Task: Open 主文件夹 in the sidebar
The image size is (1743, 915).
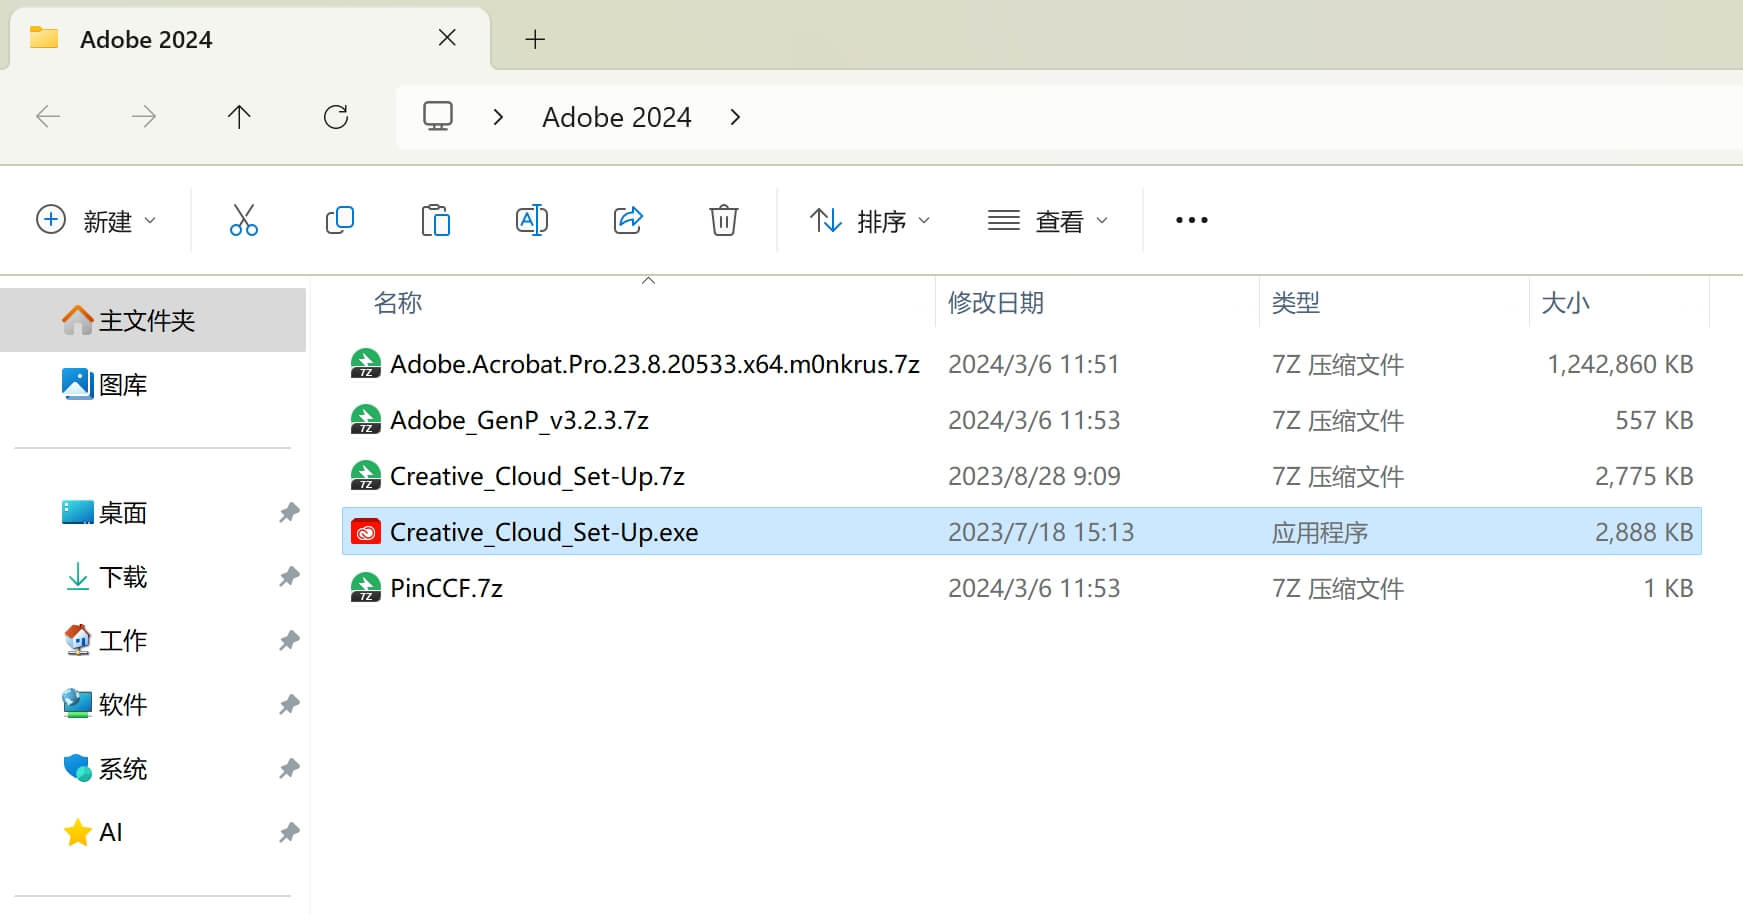Action: pyautogui.click(x=153, y=320)
